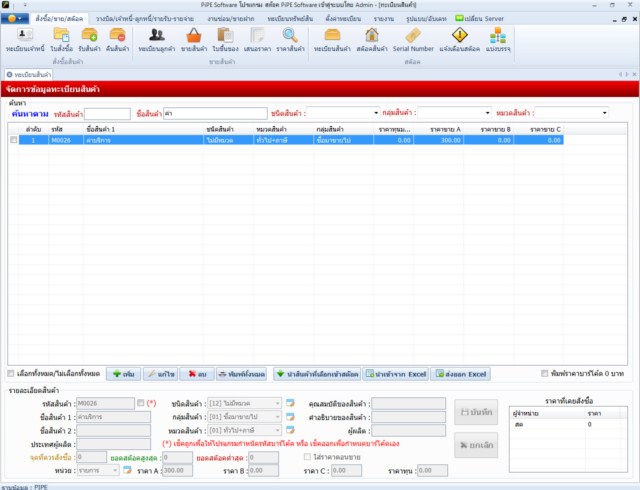Click the delivery note clipboard icon in the ribbon
640x490 pixels.
[x=225, y=40]
